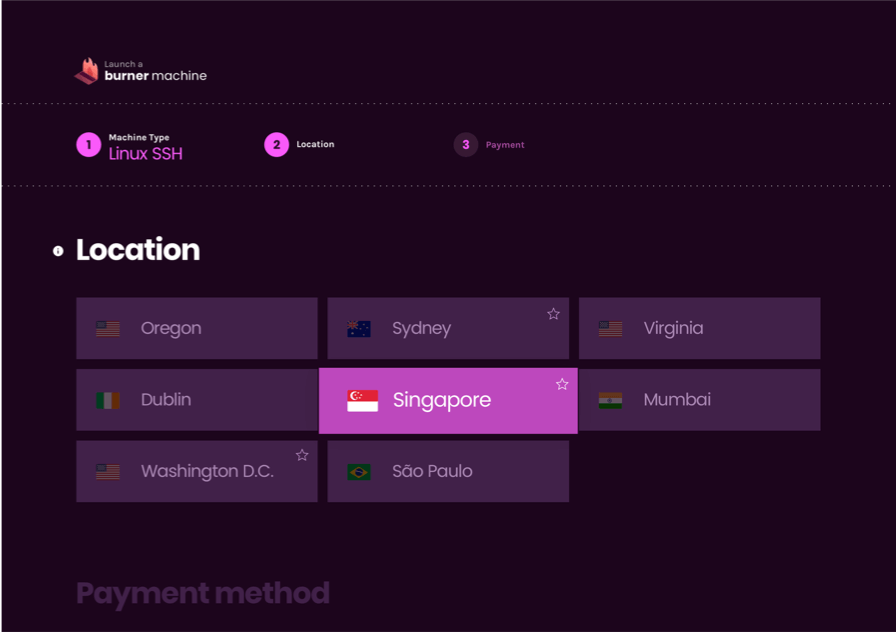Select São Paulo location

tap(448, 471)
